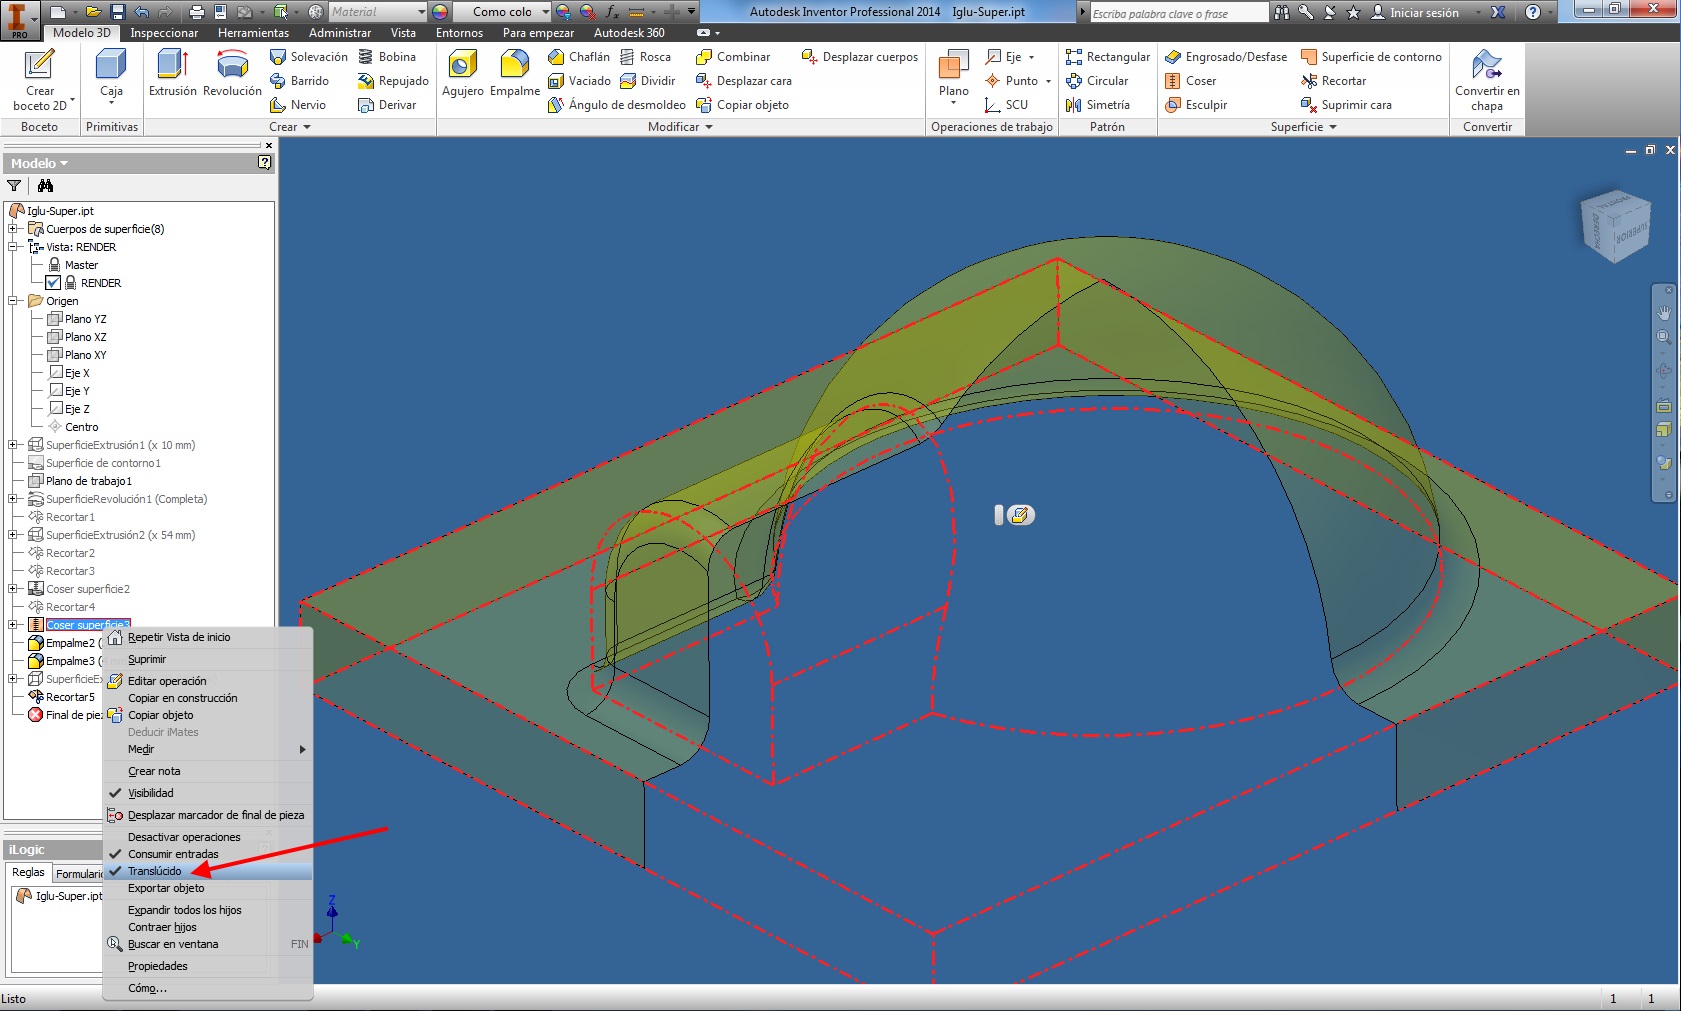Open the Administrar tab
Viewport: 1681px width, 1011px height.
(340, 33)
